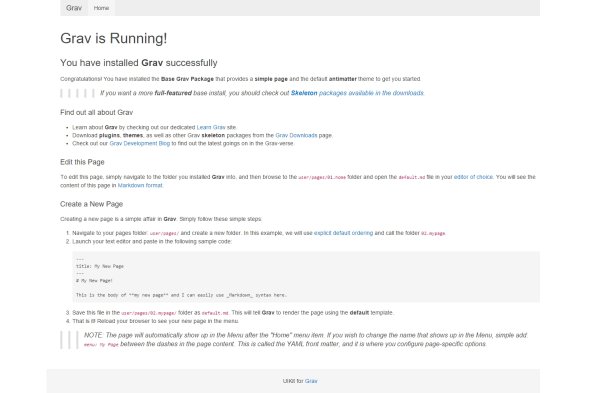Screen dimensions: 600x393
Task: Click the 'Grav is Running!' heading
Action: (x=114, y=38)
